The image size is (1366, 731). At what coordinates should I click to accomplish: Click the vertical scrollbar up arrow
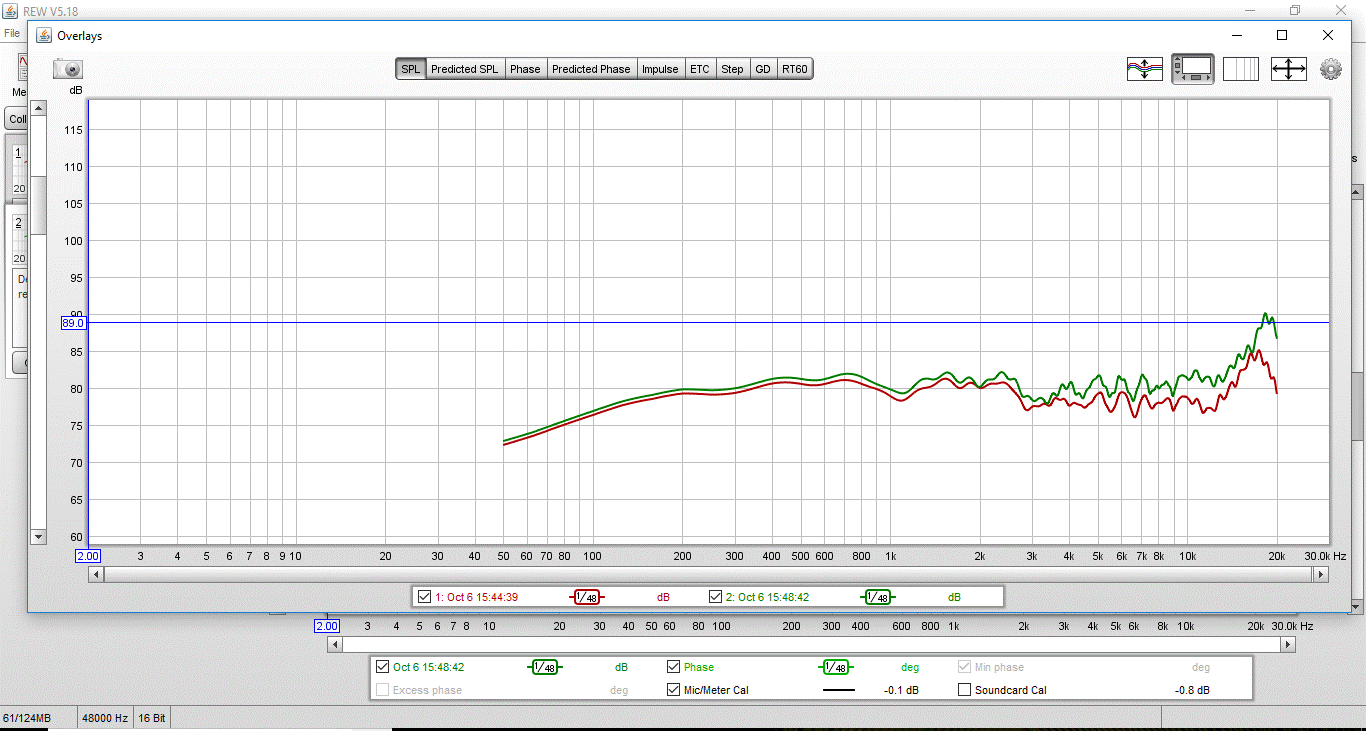[39, 107]
